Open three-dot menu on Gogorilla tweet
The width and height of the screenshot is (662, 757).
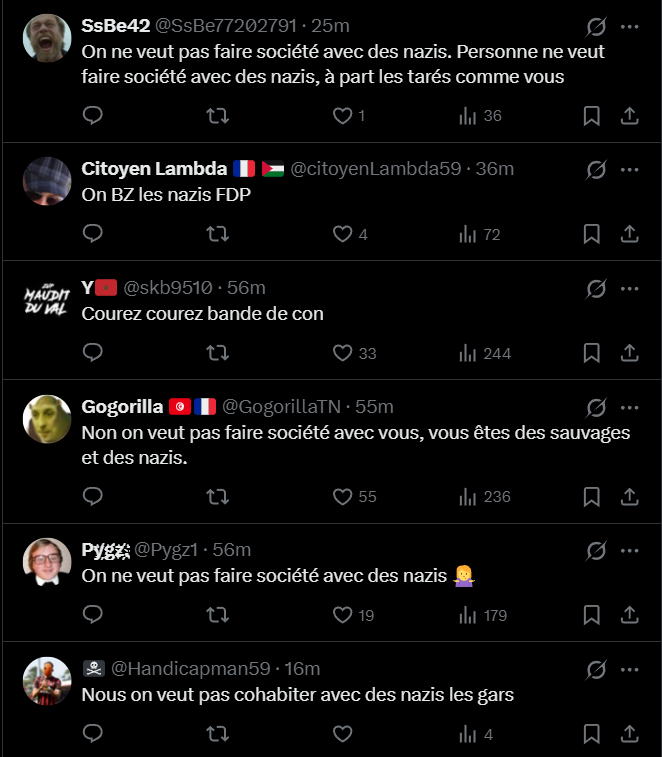pos(629,407)
